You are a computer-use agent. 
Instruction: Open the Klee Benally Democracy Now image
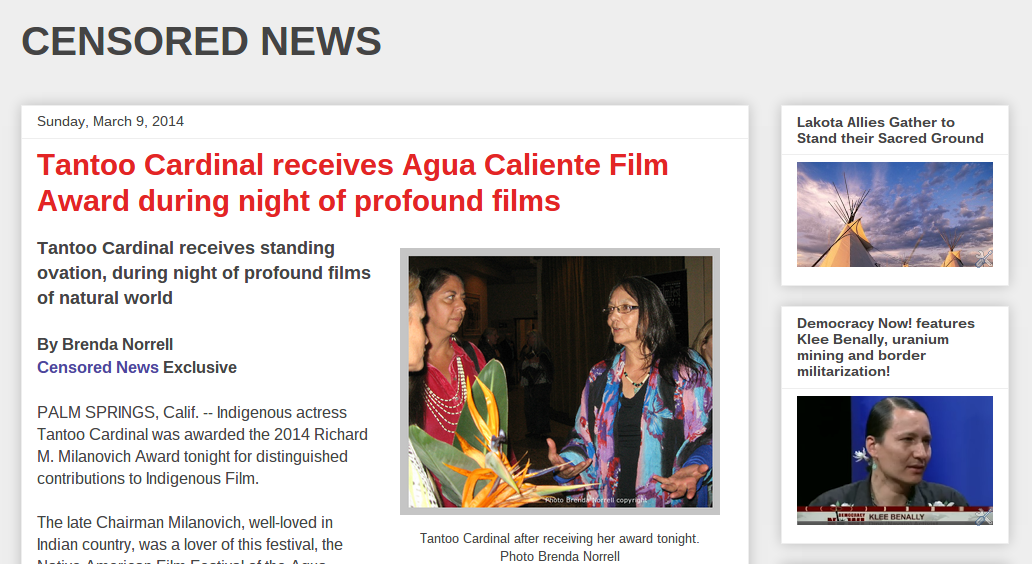[894, 460]
